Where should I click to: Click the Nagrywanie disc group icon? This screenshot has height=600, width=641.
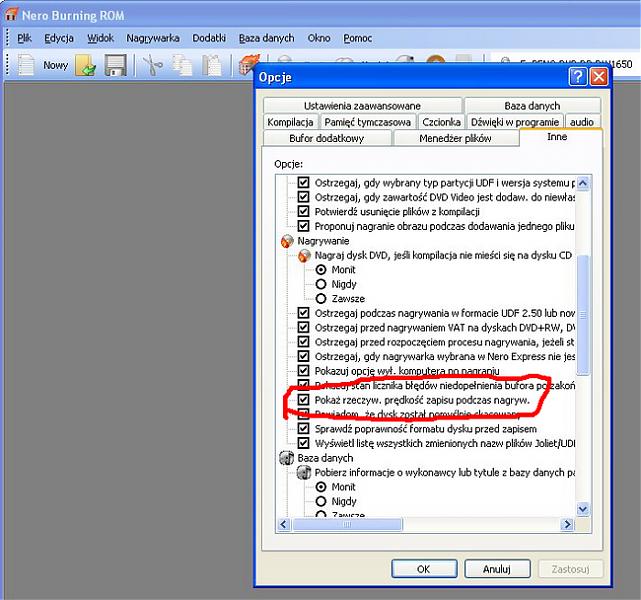[287, 241]
